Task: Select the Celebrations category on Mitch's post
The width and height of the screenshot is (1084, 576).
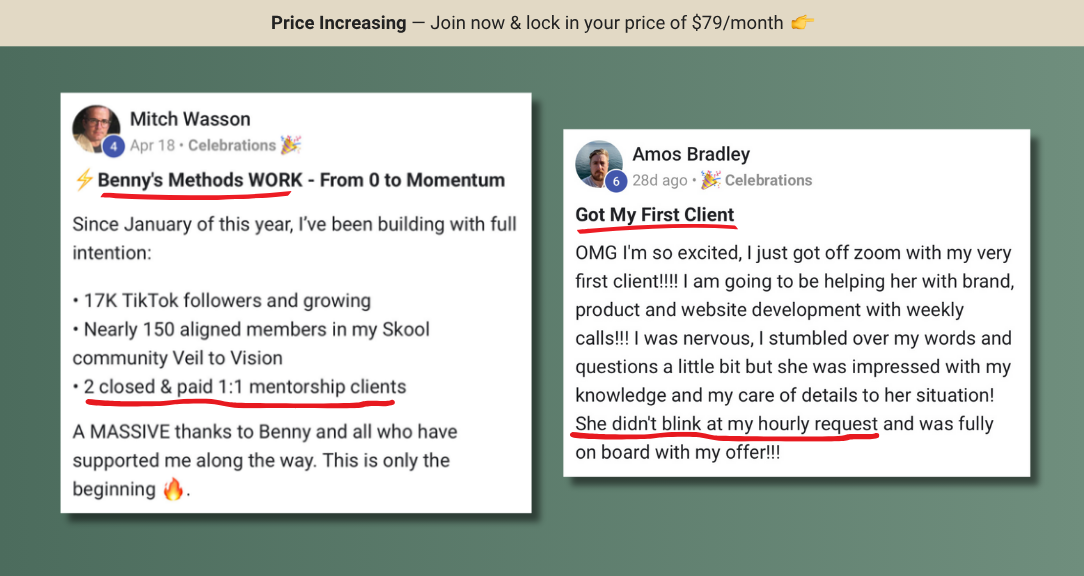Action: click(232, 145)
